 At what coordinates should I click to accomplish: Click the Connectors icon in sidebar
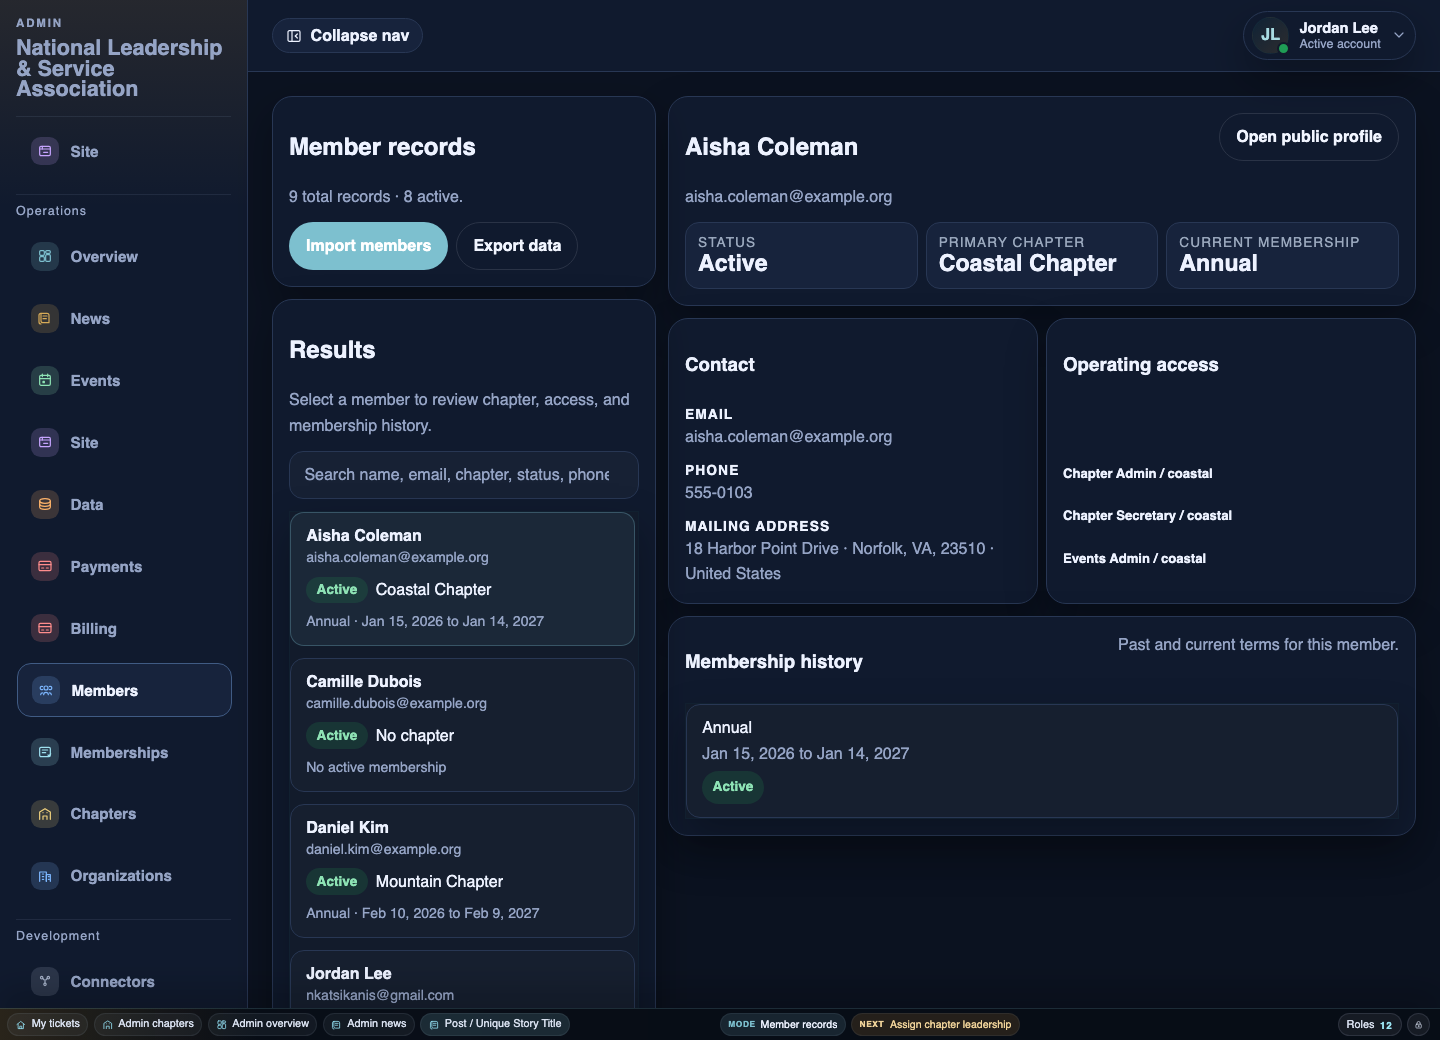pyautogui.click(x=45, y=982)
